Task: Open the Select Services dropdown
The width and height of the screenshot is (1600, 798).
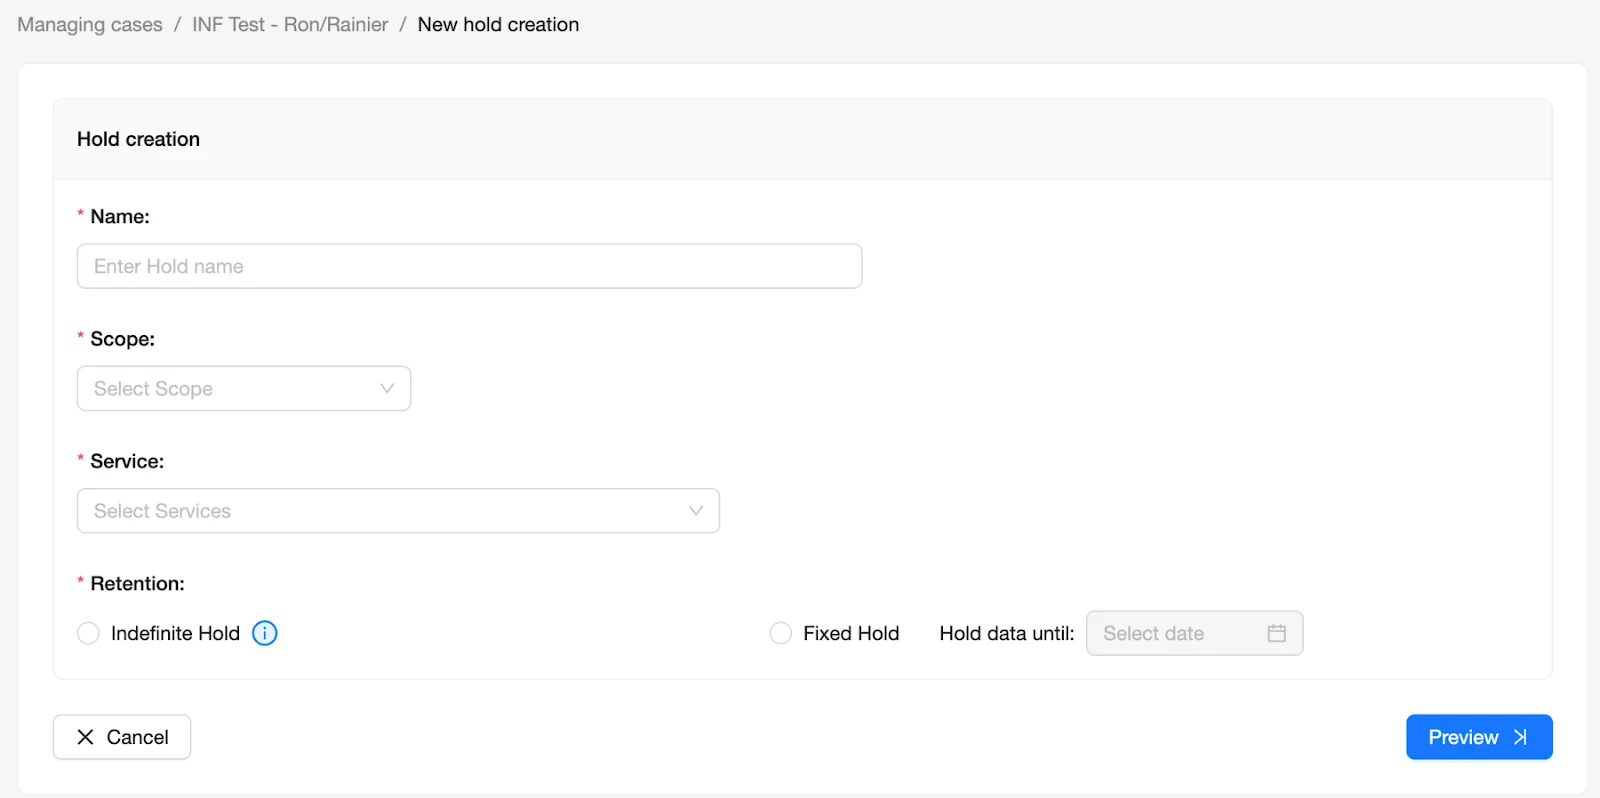Action: pyautogui.click(x=398, y=511)
